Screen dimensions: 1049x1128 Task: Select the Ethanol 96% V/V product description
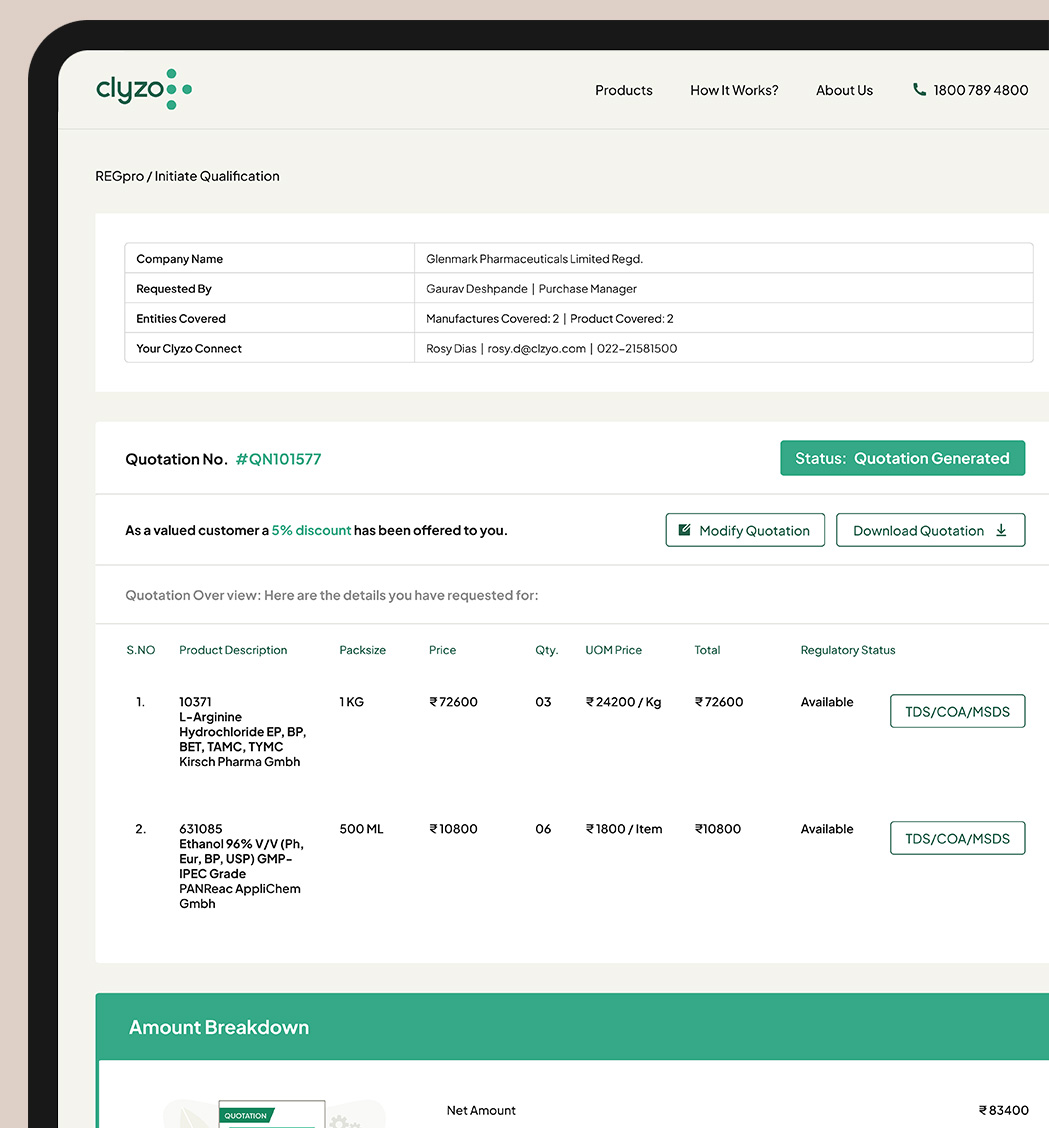pos(241,866)
